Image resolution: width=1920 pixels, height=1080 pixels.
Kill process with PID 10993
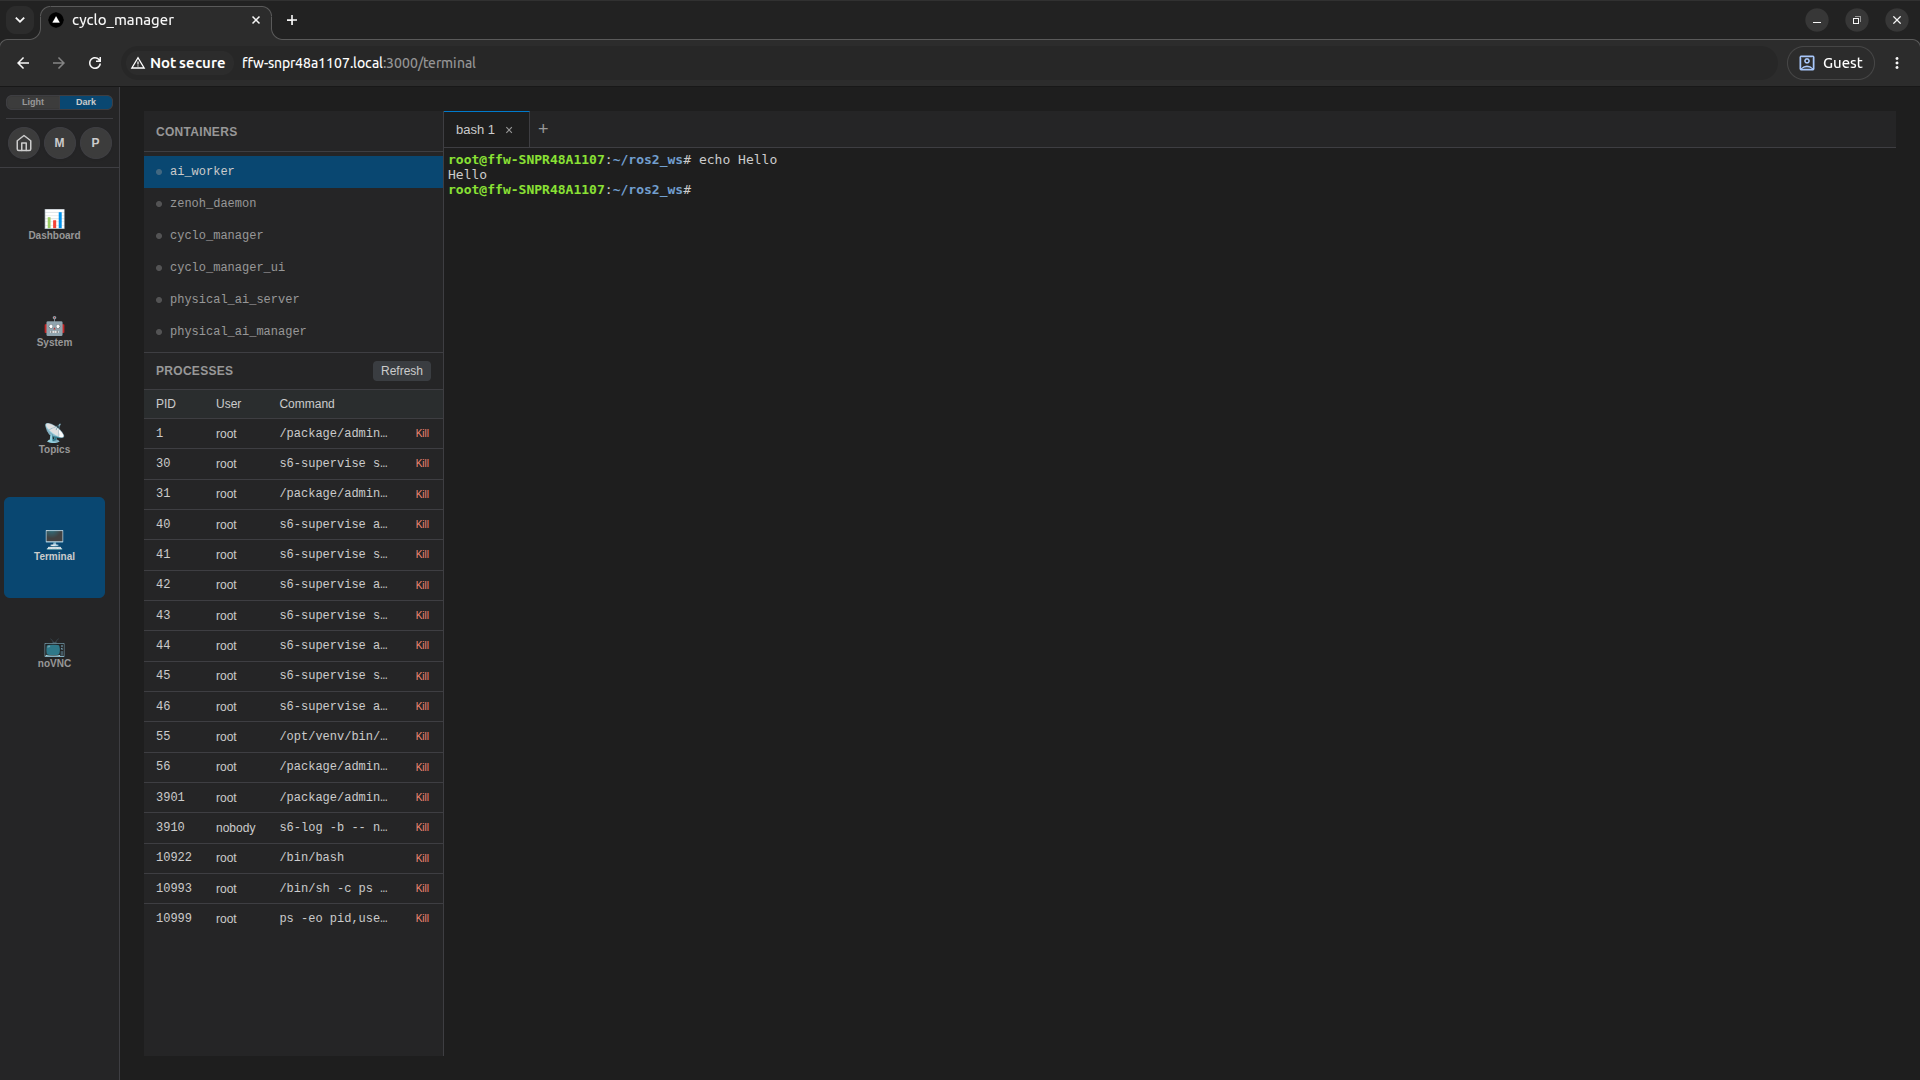[422, 889]
